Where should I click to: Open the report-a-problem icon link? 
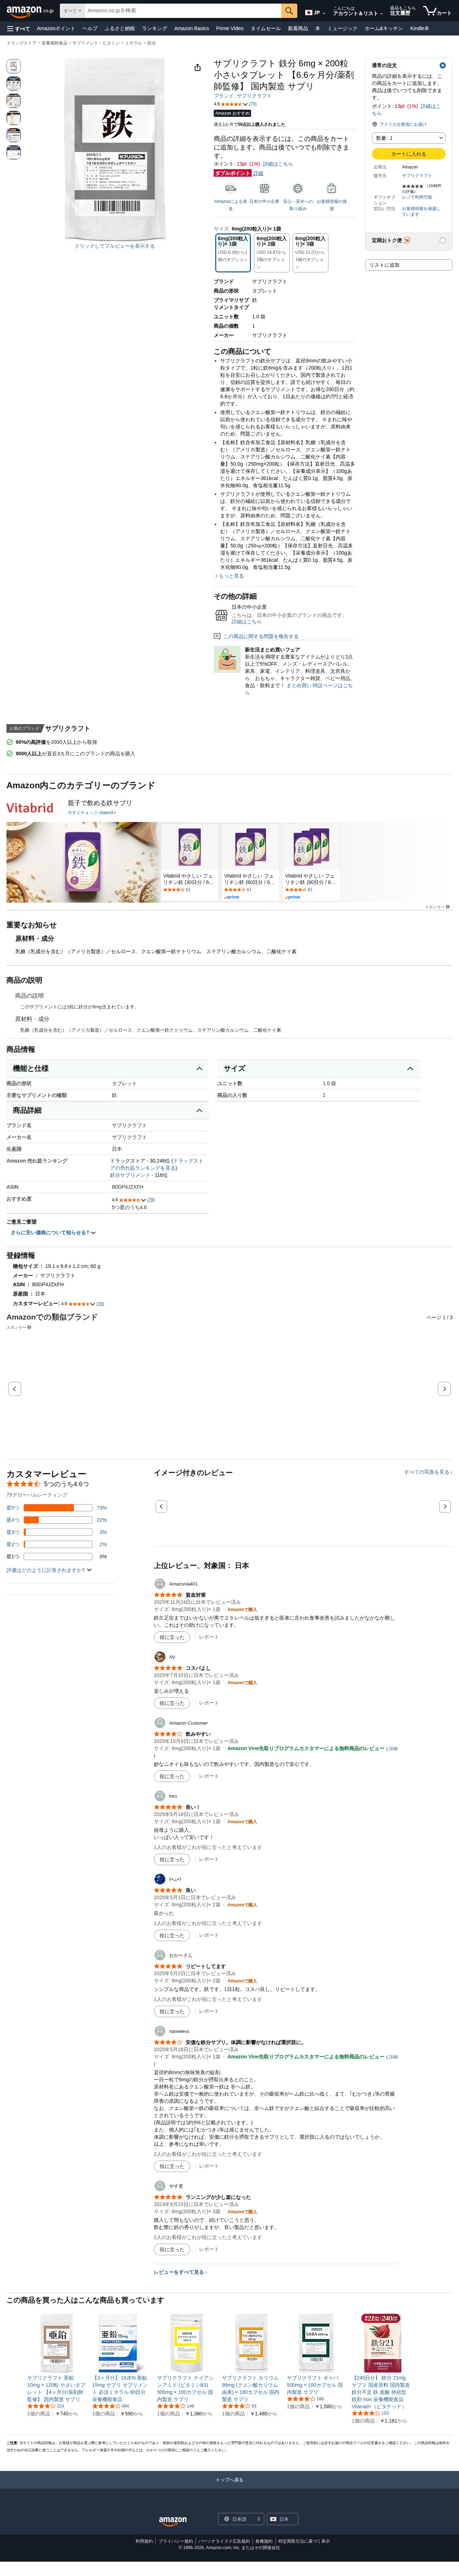click(x=217, y=636)
